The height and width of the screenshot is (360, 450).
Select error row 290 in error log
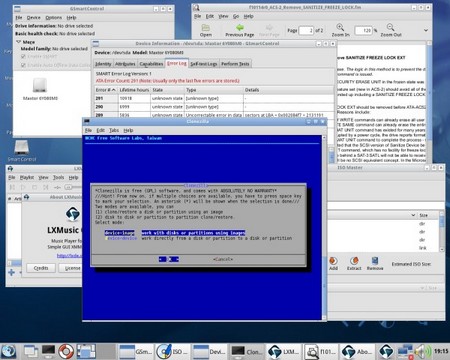(x=214, y=107)
